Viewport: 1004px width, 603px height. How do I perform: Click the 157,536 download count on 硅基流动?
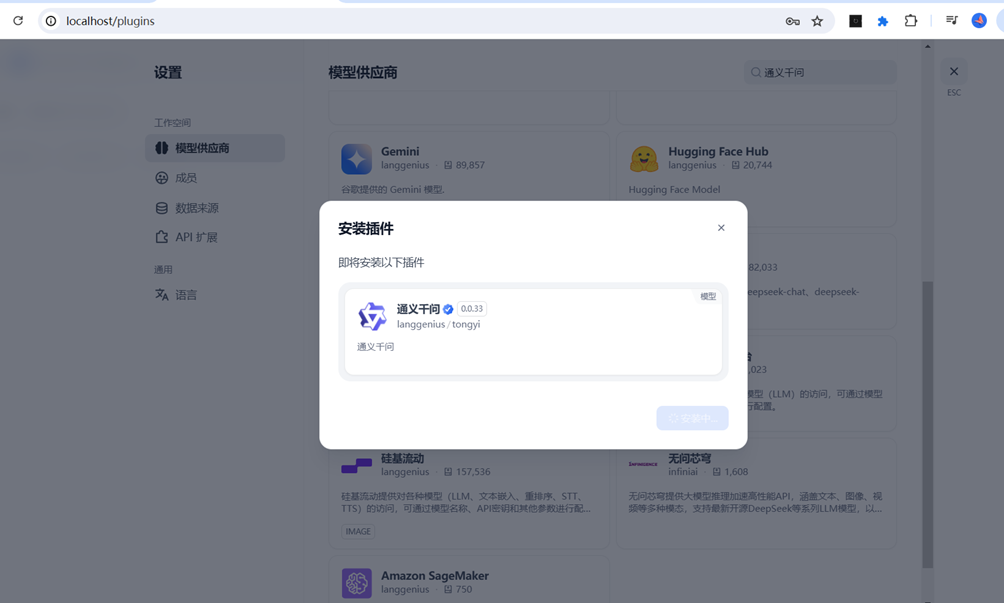473,472
